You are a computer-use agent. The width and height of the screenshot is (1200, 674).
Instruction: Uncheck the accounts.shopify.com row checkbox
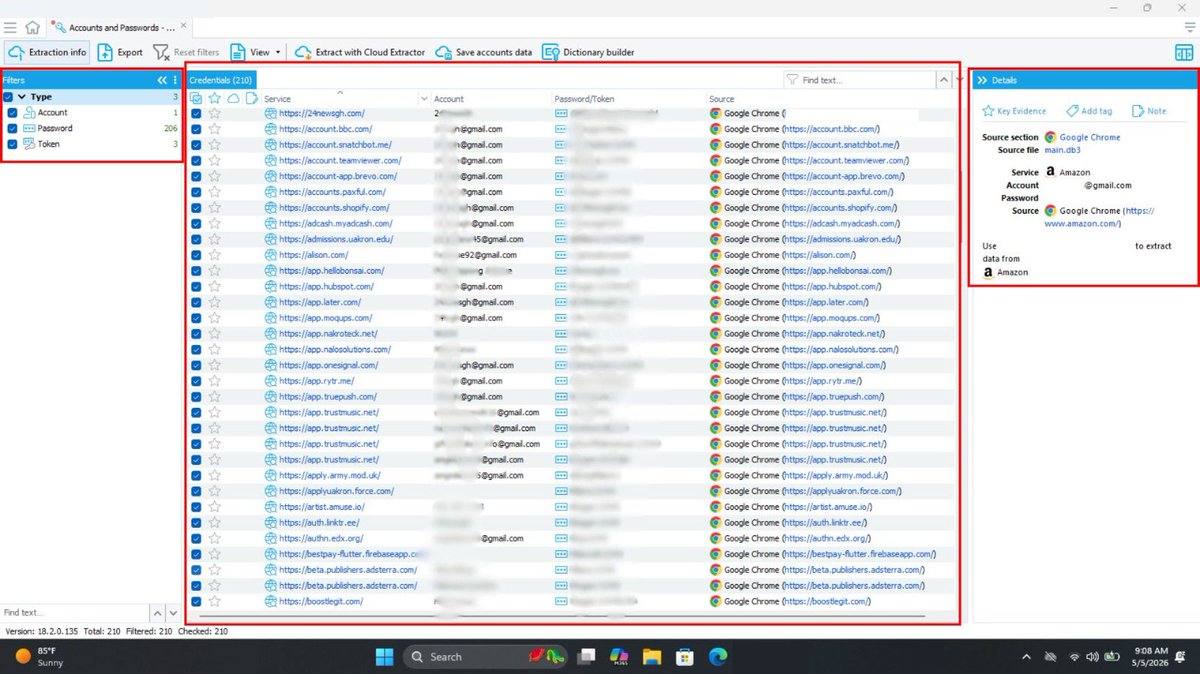click(196, 208)
